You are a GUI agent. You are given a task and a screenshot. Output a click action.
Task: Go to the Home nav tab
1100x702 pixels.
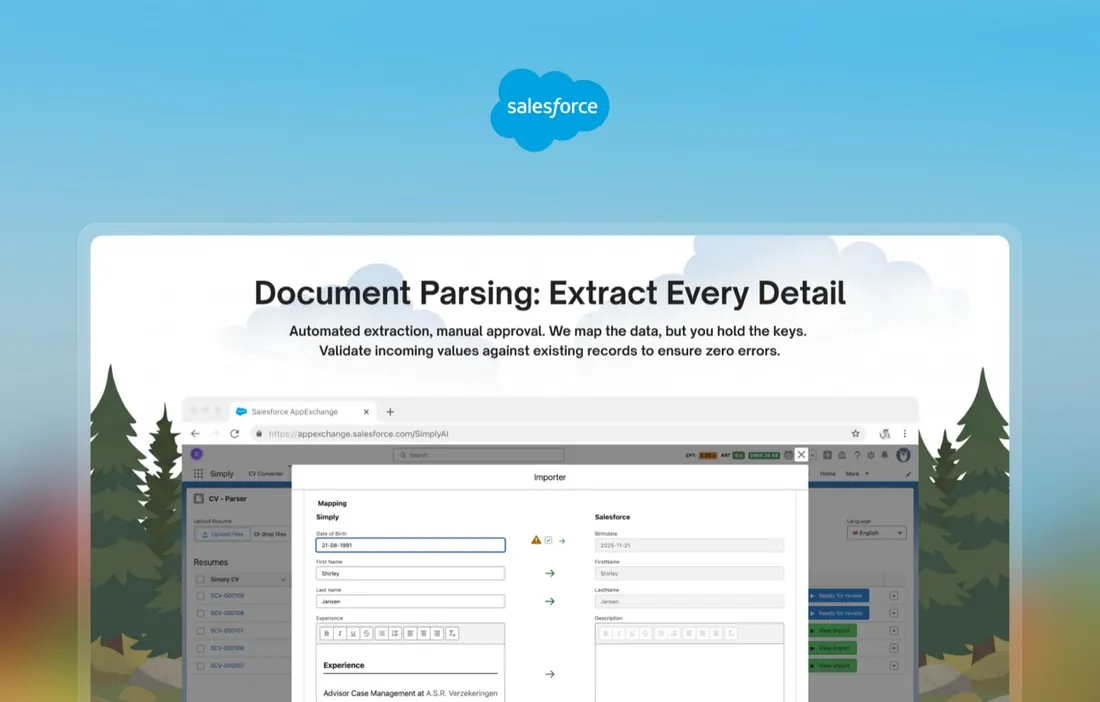828,474
